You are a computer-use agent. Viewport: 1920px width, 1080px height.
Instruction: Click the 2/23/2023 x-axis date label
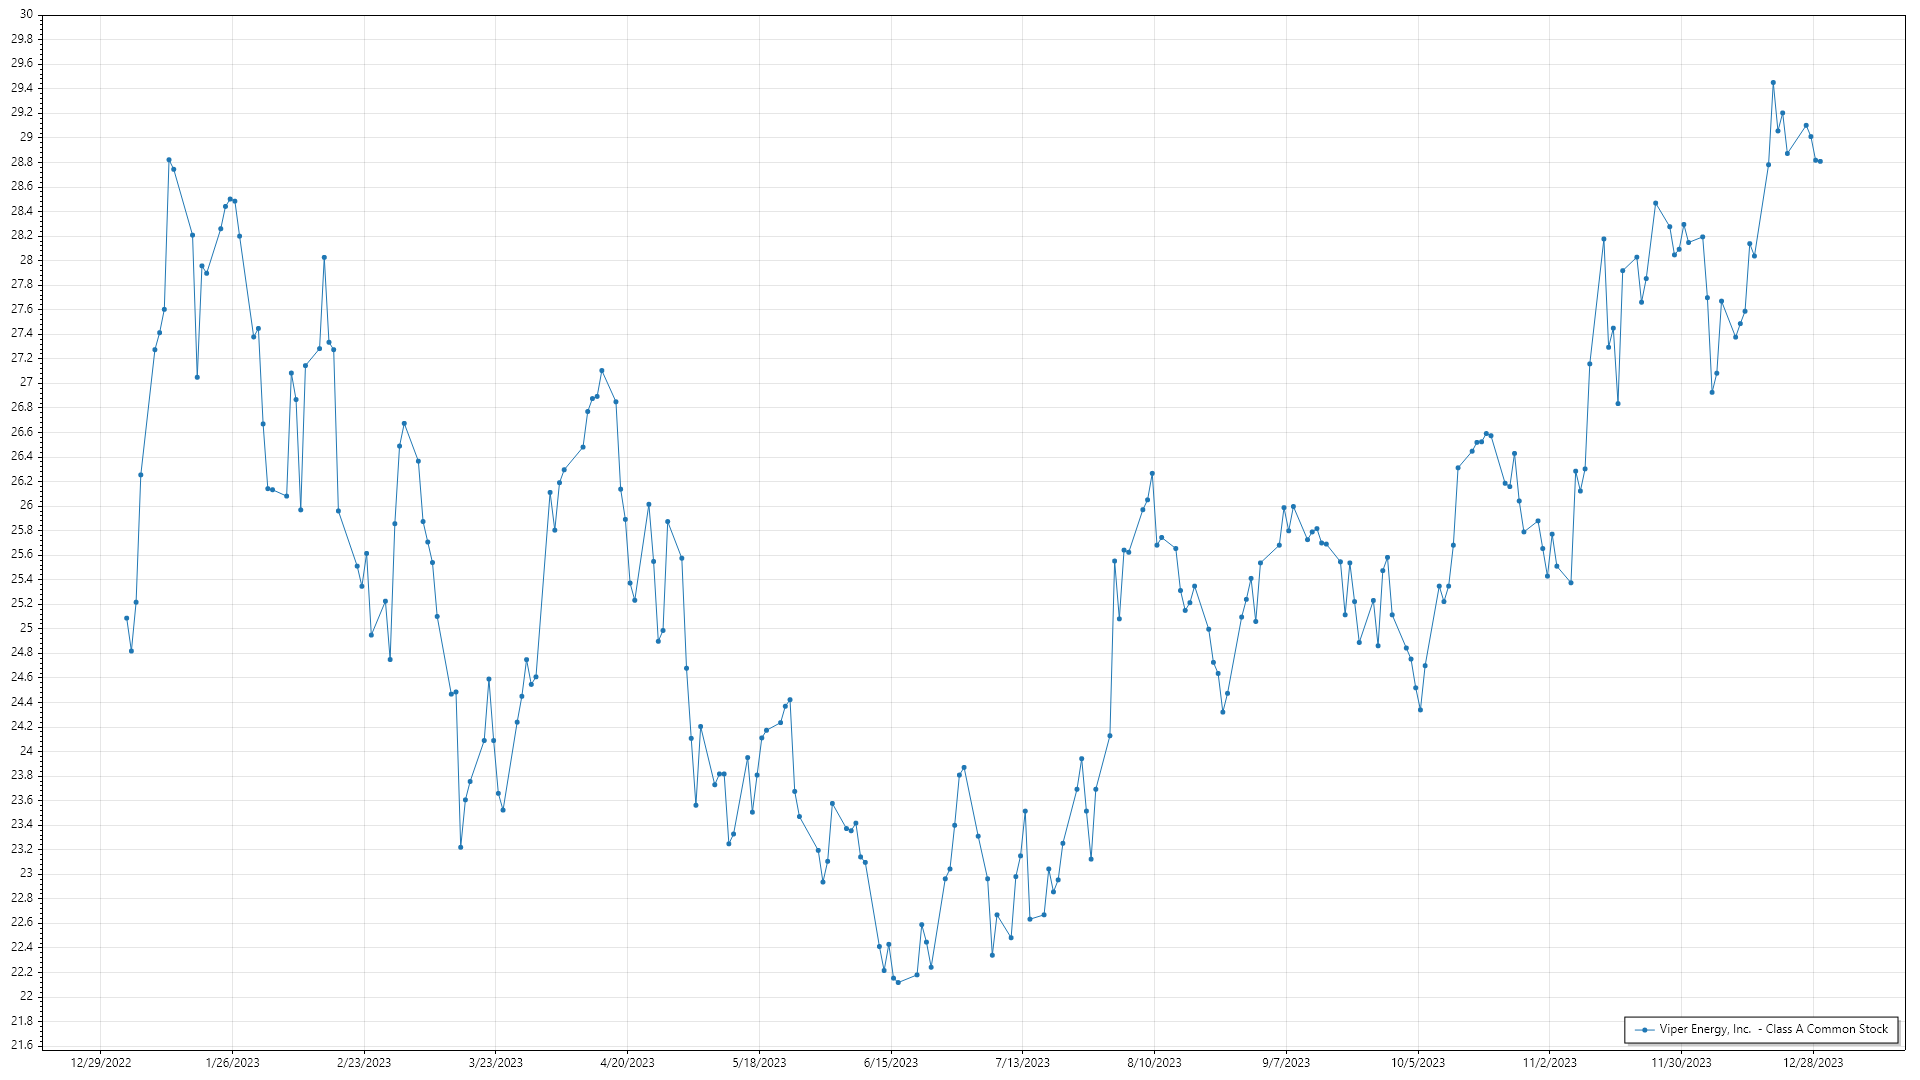click(x=364, y=1062)
